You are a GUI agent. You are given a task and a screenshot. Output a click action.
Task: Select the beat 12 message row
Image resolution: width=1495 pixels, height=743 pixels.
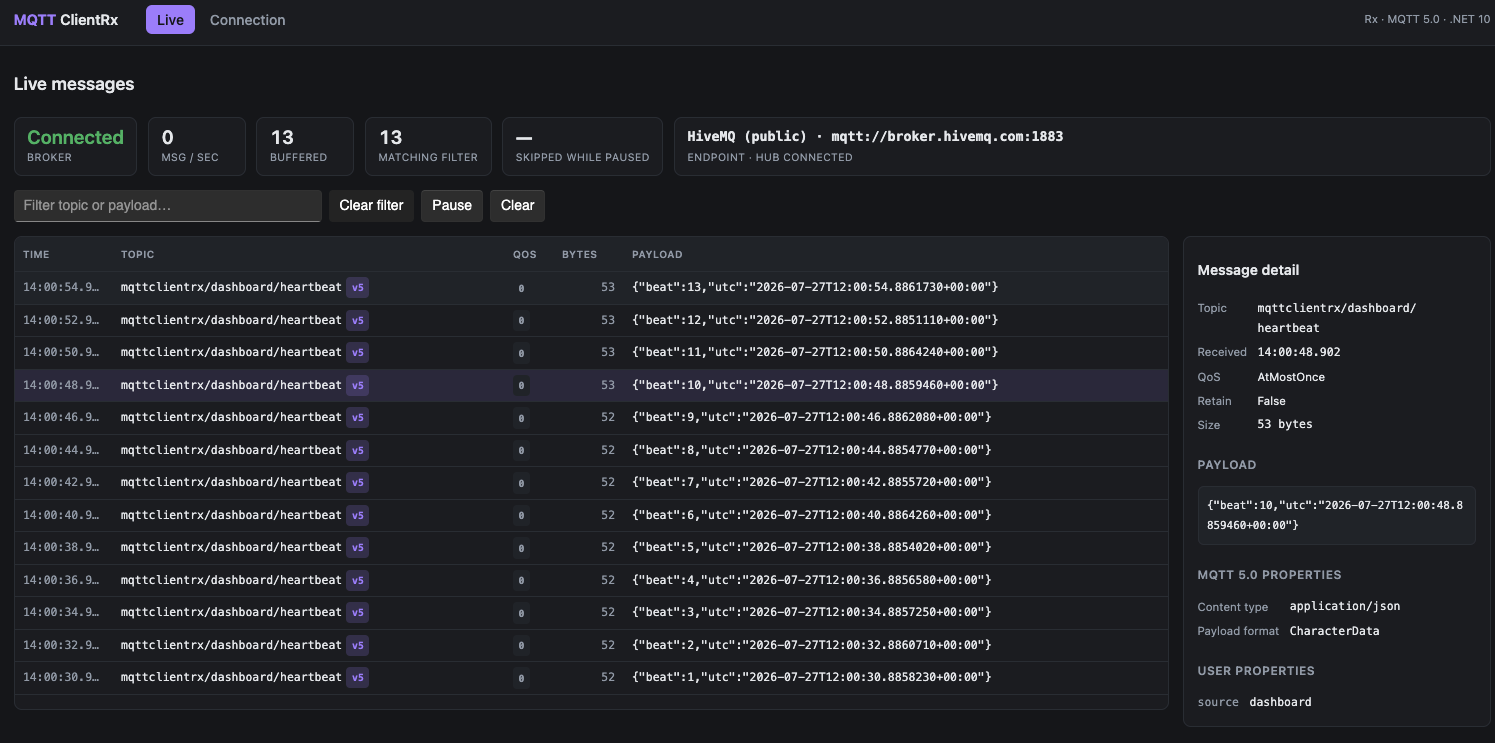[x=591, y=320]
